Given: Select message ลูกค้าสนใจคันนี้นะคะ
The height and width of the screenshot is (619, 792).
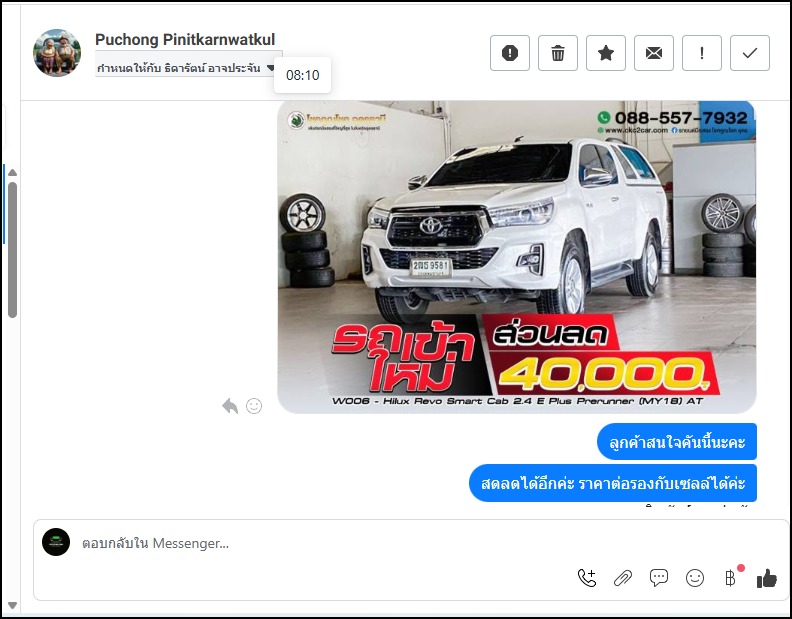Looking at the screenshot, I should [677, 442].
